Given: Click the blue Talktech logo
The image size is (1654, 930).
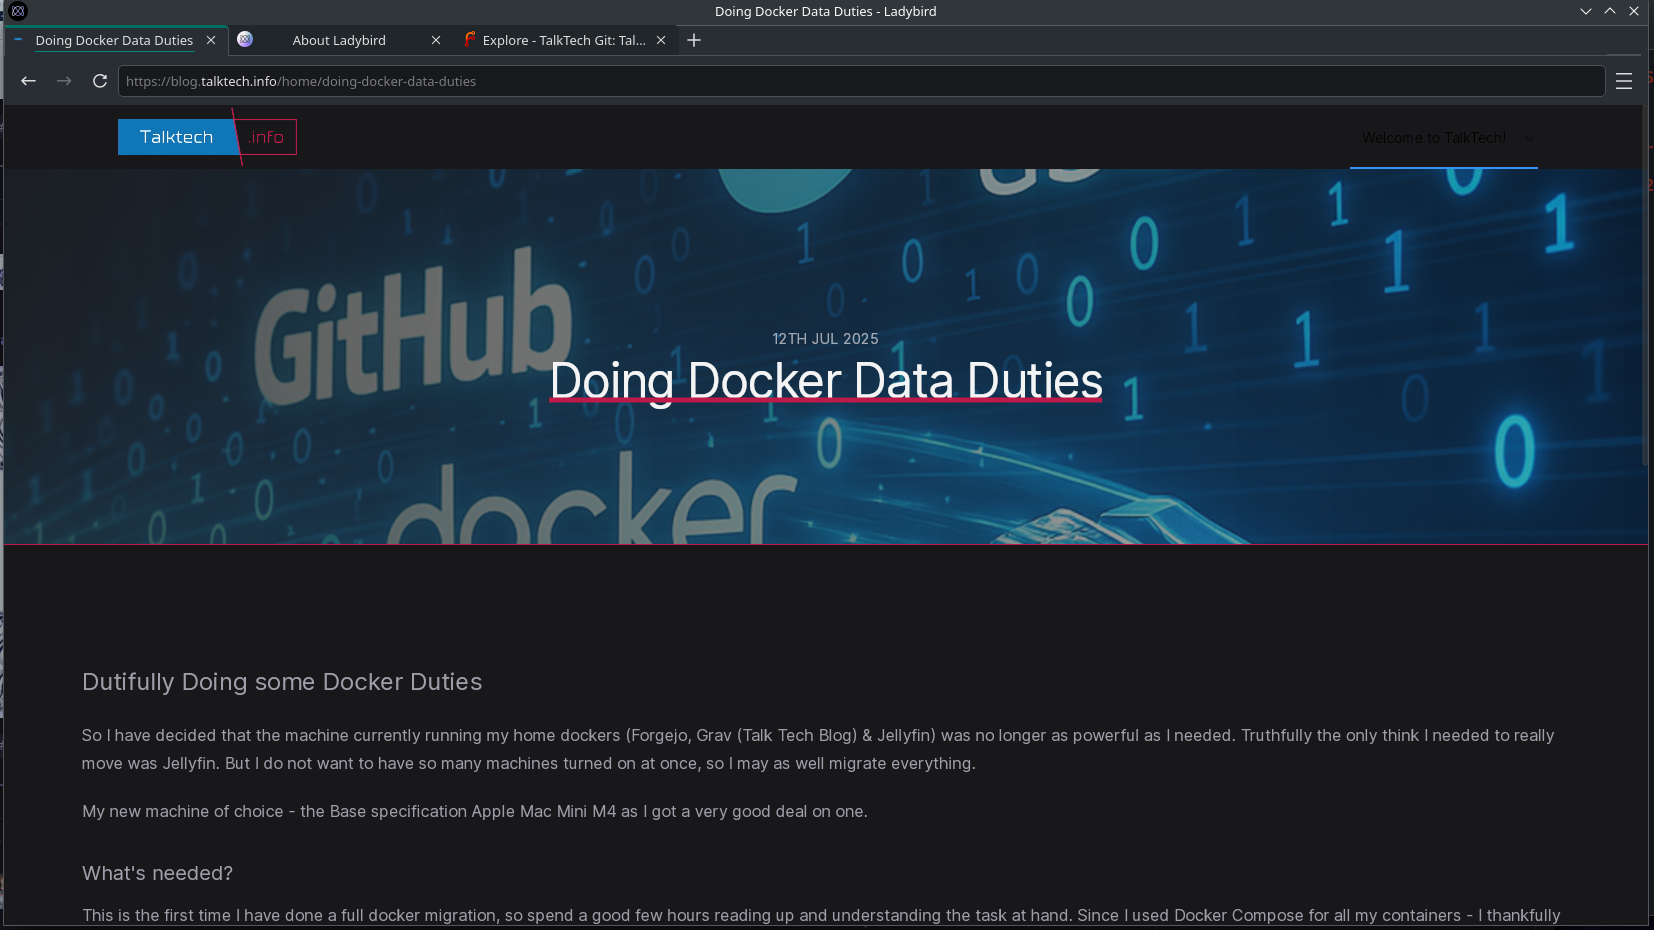Looking at the screenshot, I should (x=176, y=137).
